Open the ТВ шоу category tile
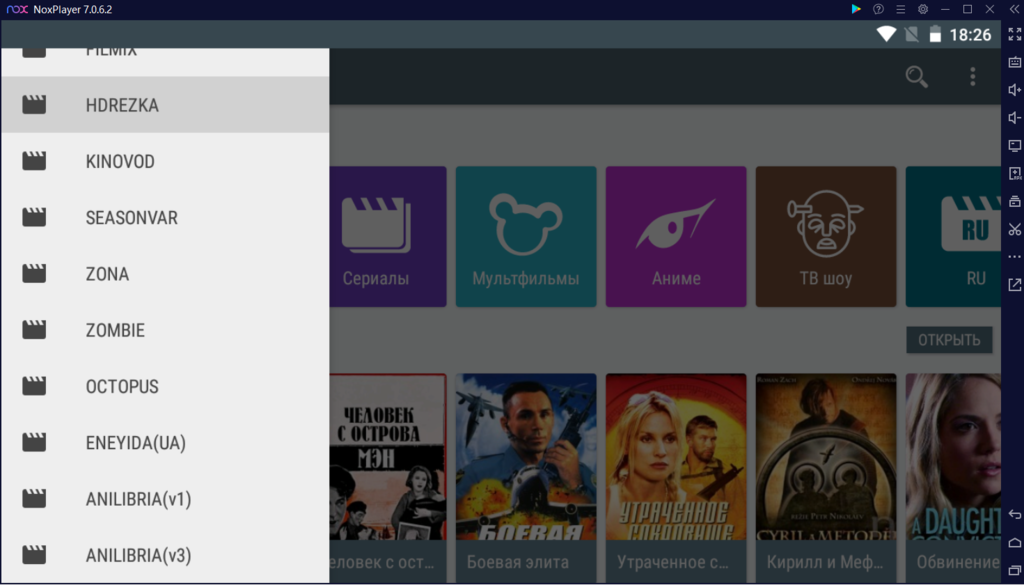The image size is (1024, 585). (x=825, y=236)
